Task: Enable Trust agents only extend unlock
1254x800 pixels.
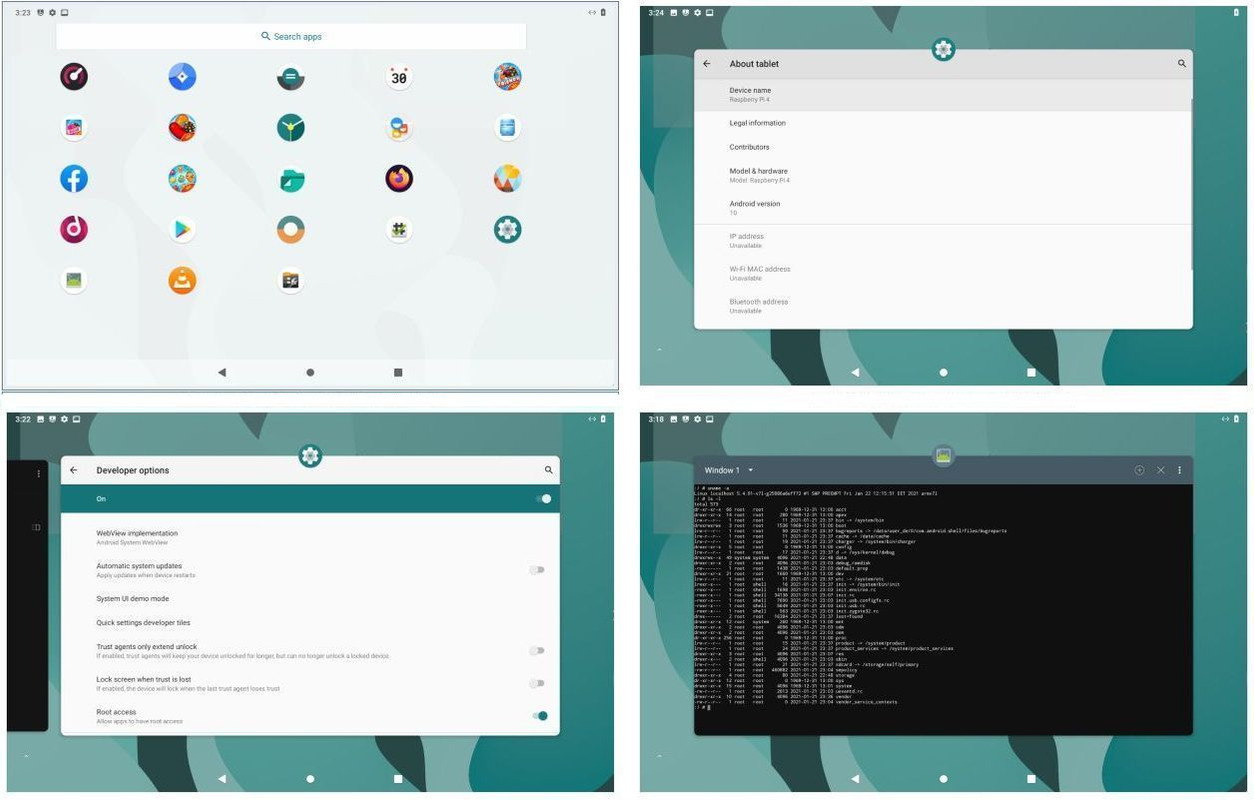Action: click(538, 651)
